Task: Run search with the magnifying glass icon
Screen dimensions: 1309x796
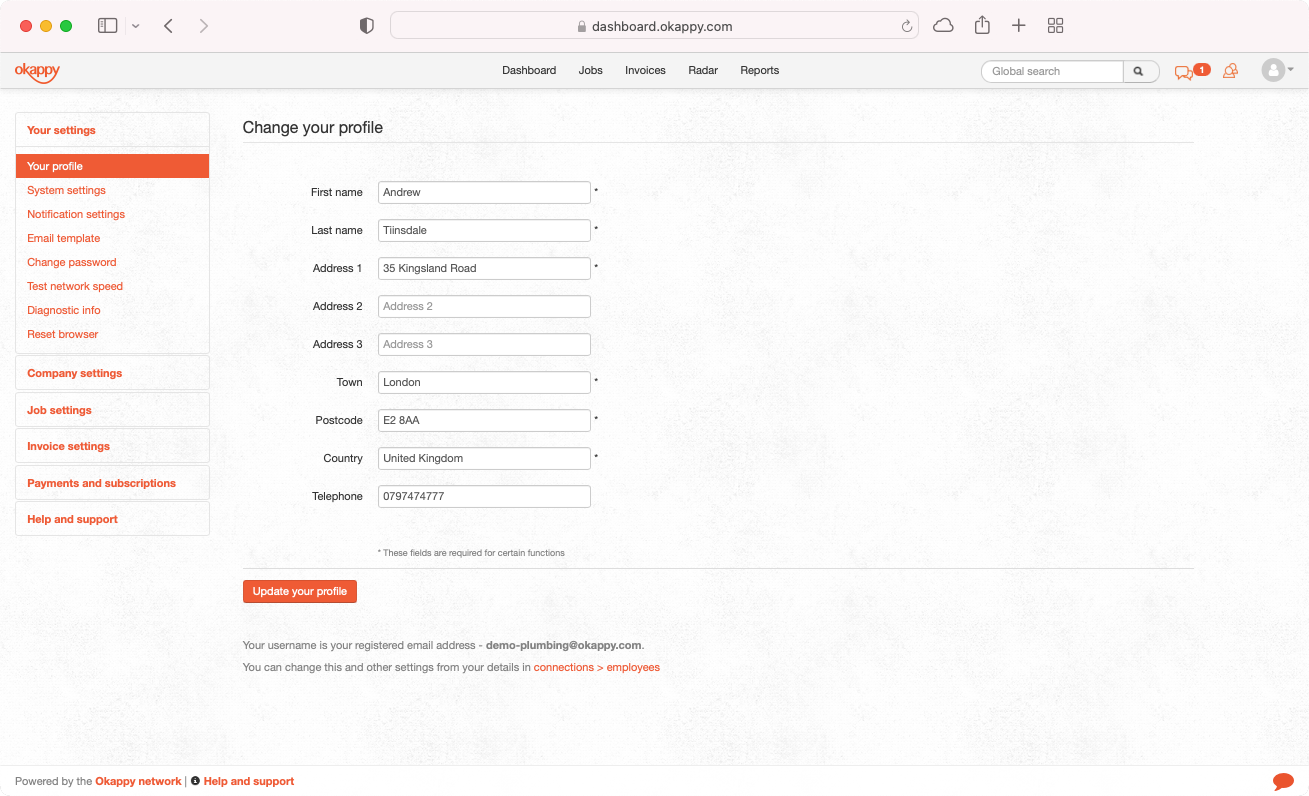Action: (x=1139, y=71)
